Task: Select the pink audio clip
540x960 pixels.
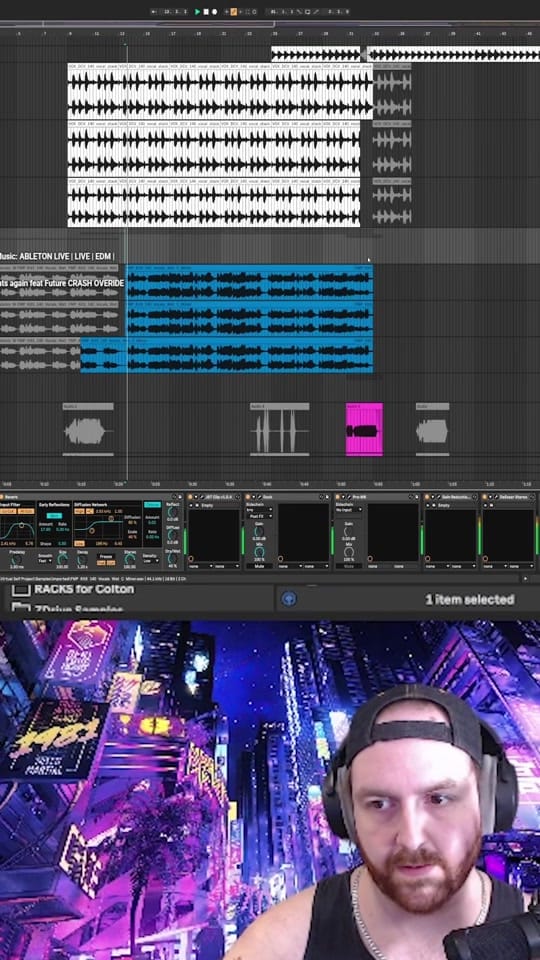Action: (364, 429)
